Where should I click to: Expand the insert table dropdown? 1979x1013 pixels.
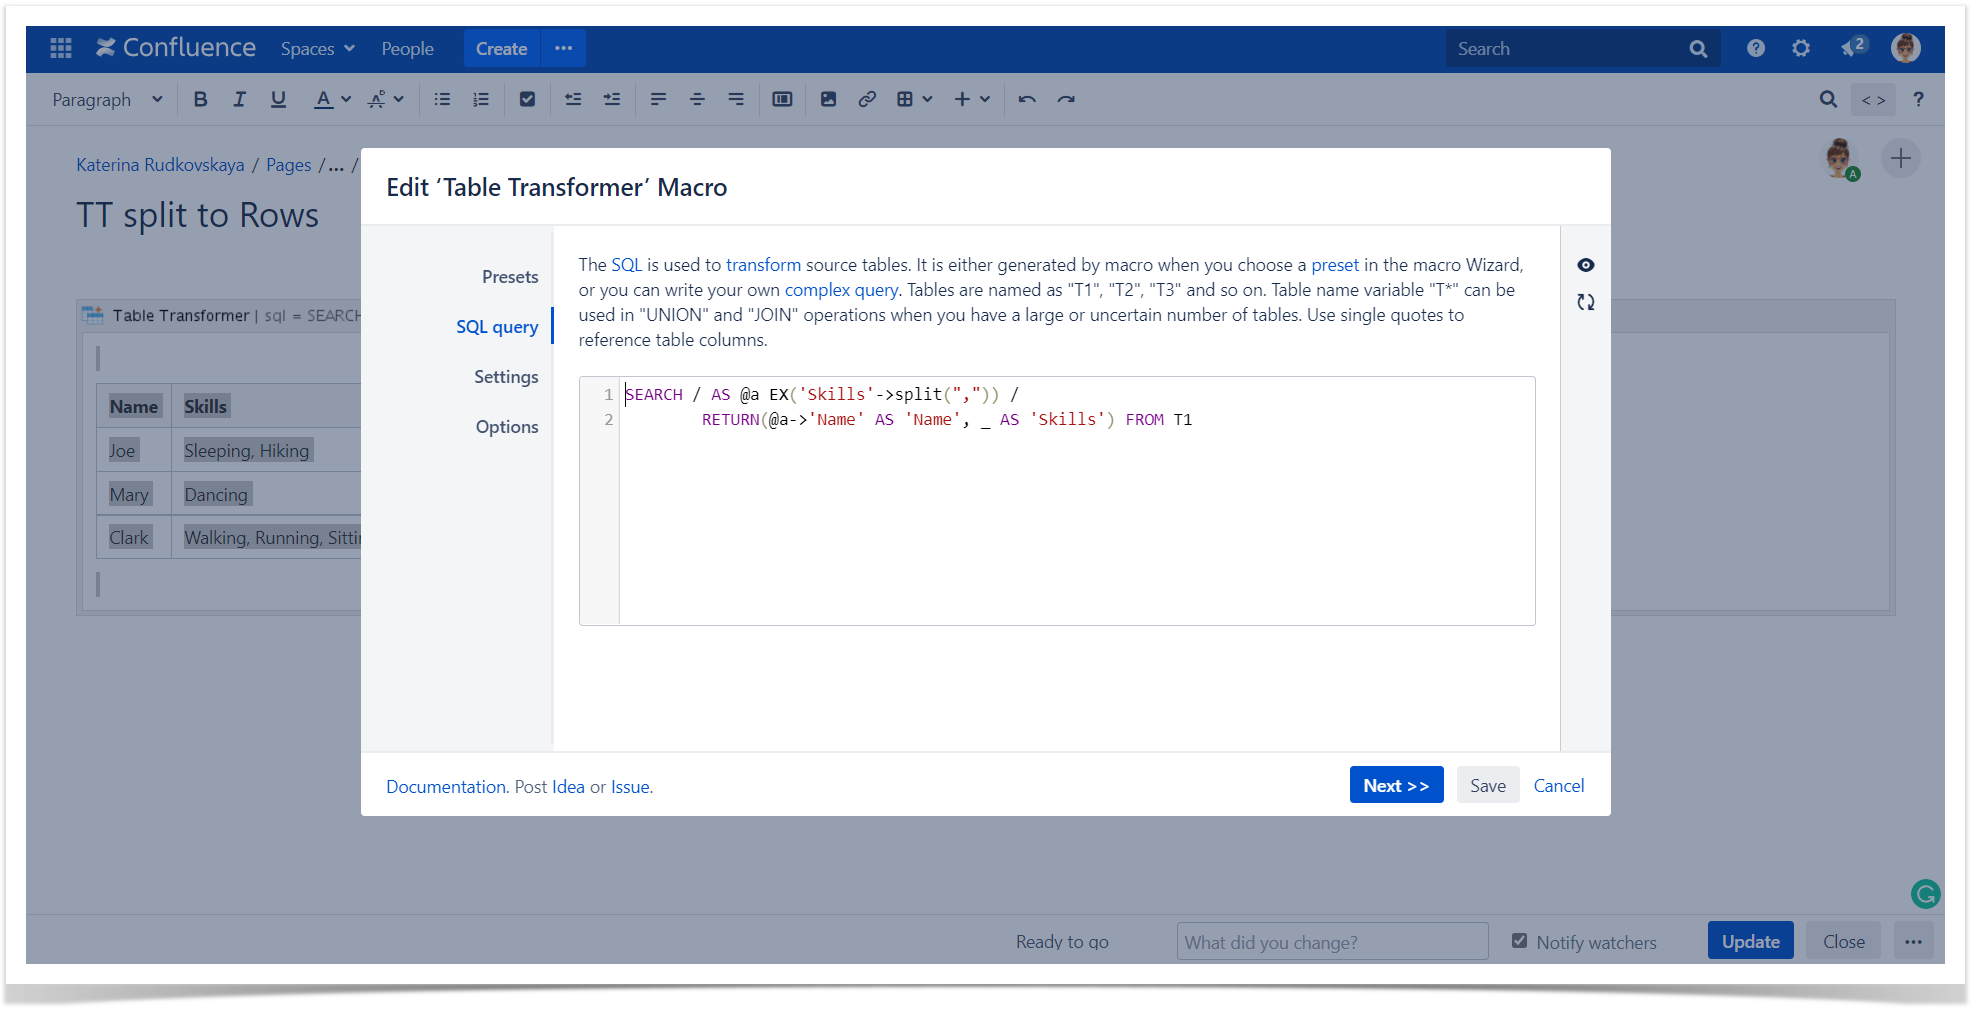[914, 99]
